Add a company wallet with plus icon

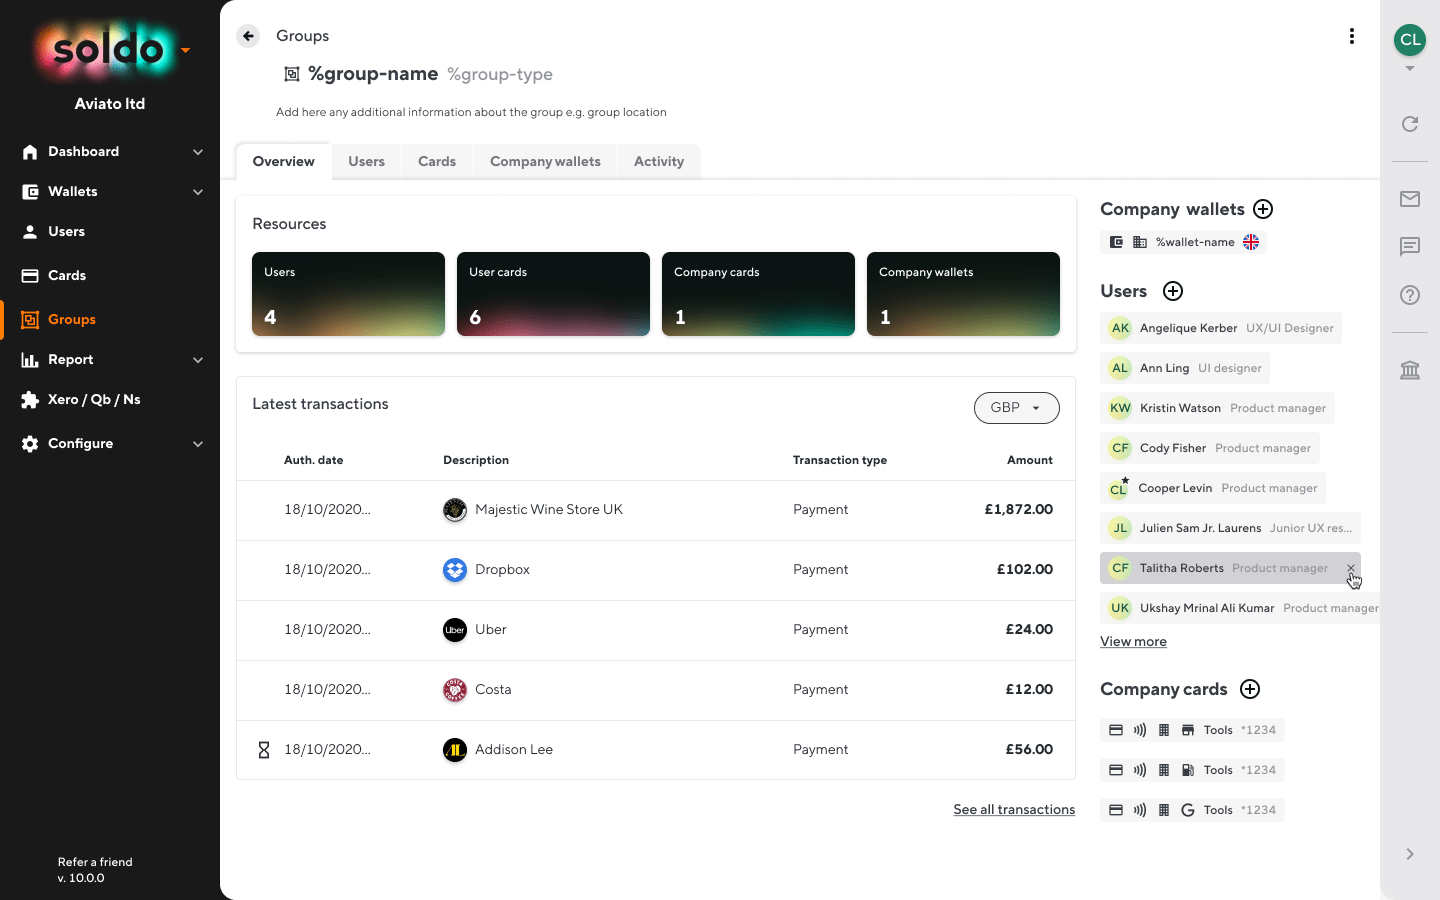pyautogui.click(x=1263, y=209)
